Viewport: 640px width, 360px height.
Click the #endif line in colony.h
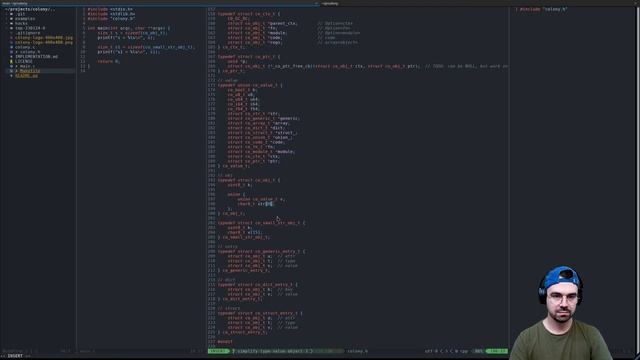pyautogui.click(x=225, y=342)
